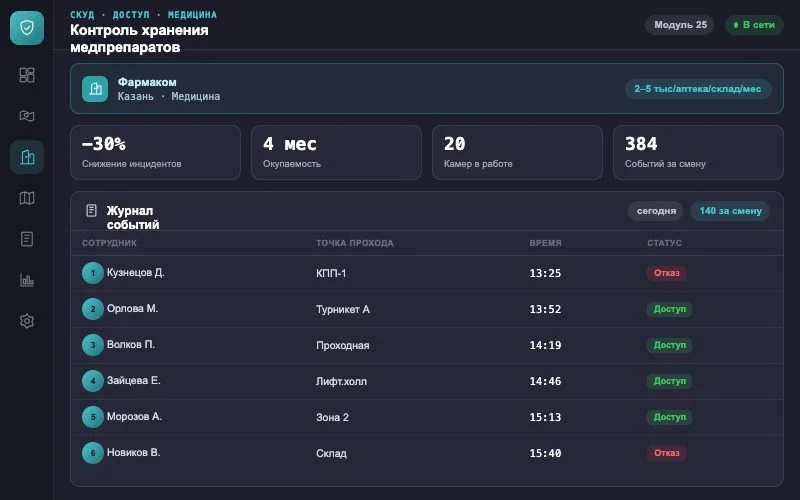The image size is (800, 500).
Task: Click the Контроль хранения медпрепаратов title
Action: coord(139,39)
